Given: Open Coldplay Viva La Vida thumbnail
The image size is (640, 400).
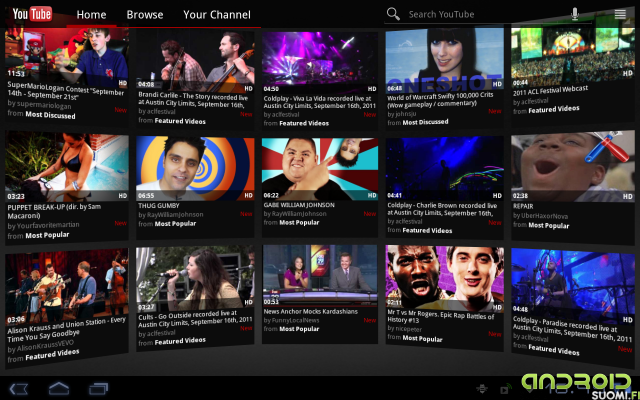Looking at the screenshot, I should coord(320,62).
